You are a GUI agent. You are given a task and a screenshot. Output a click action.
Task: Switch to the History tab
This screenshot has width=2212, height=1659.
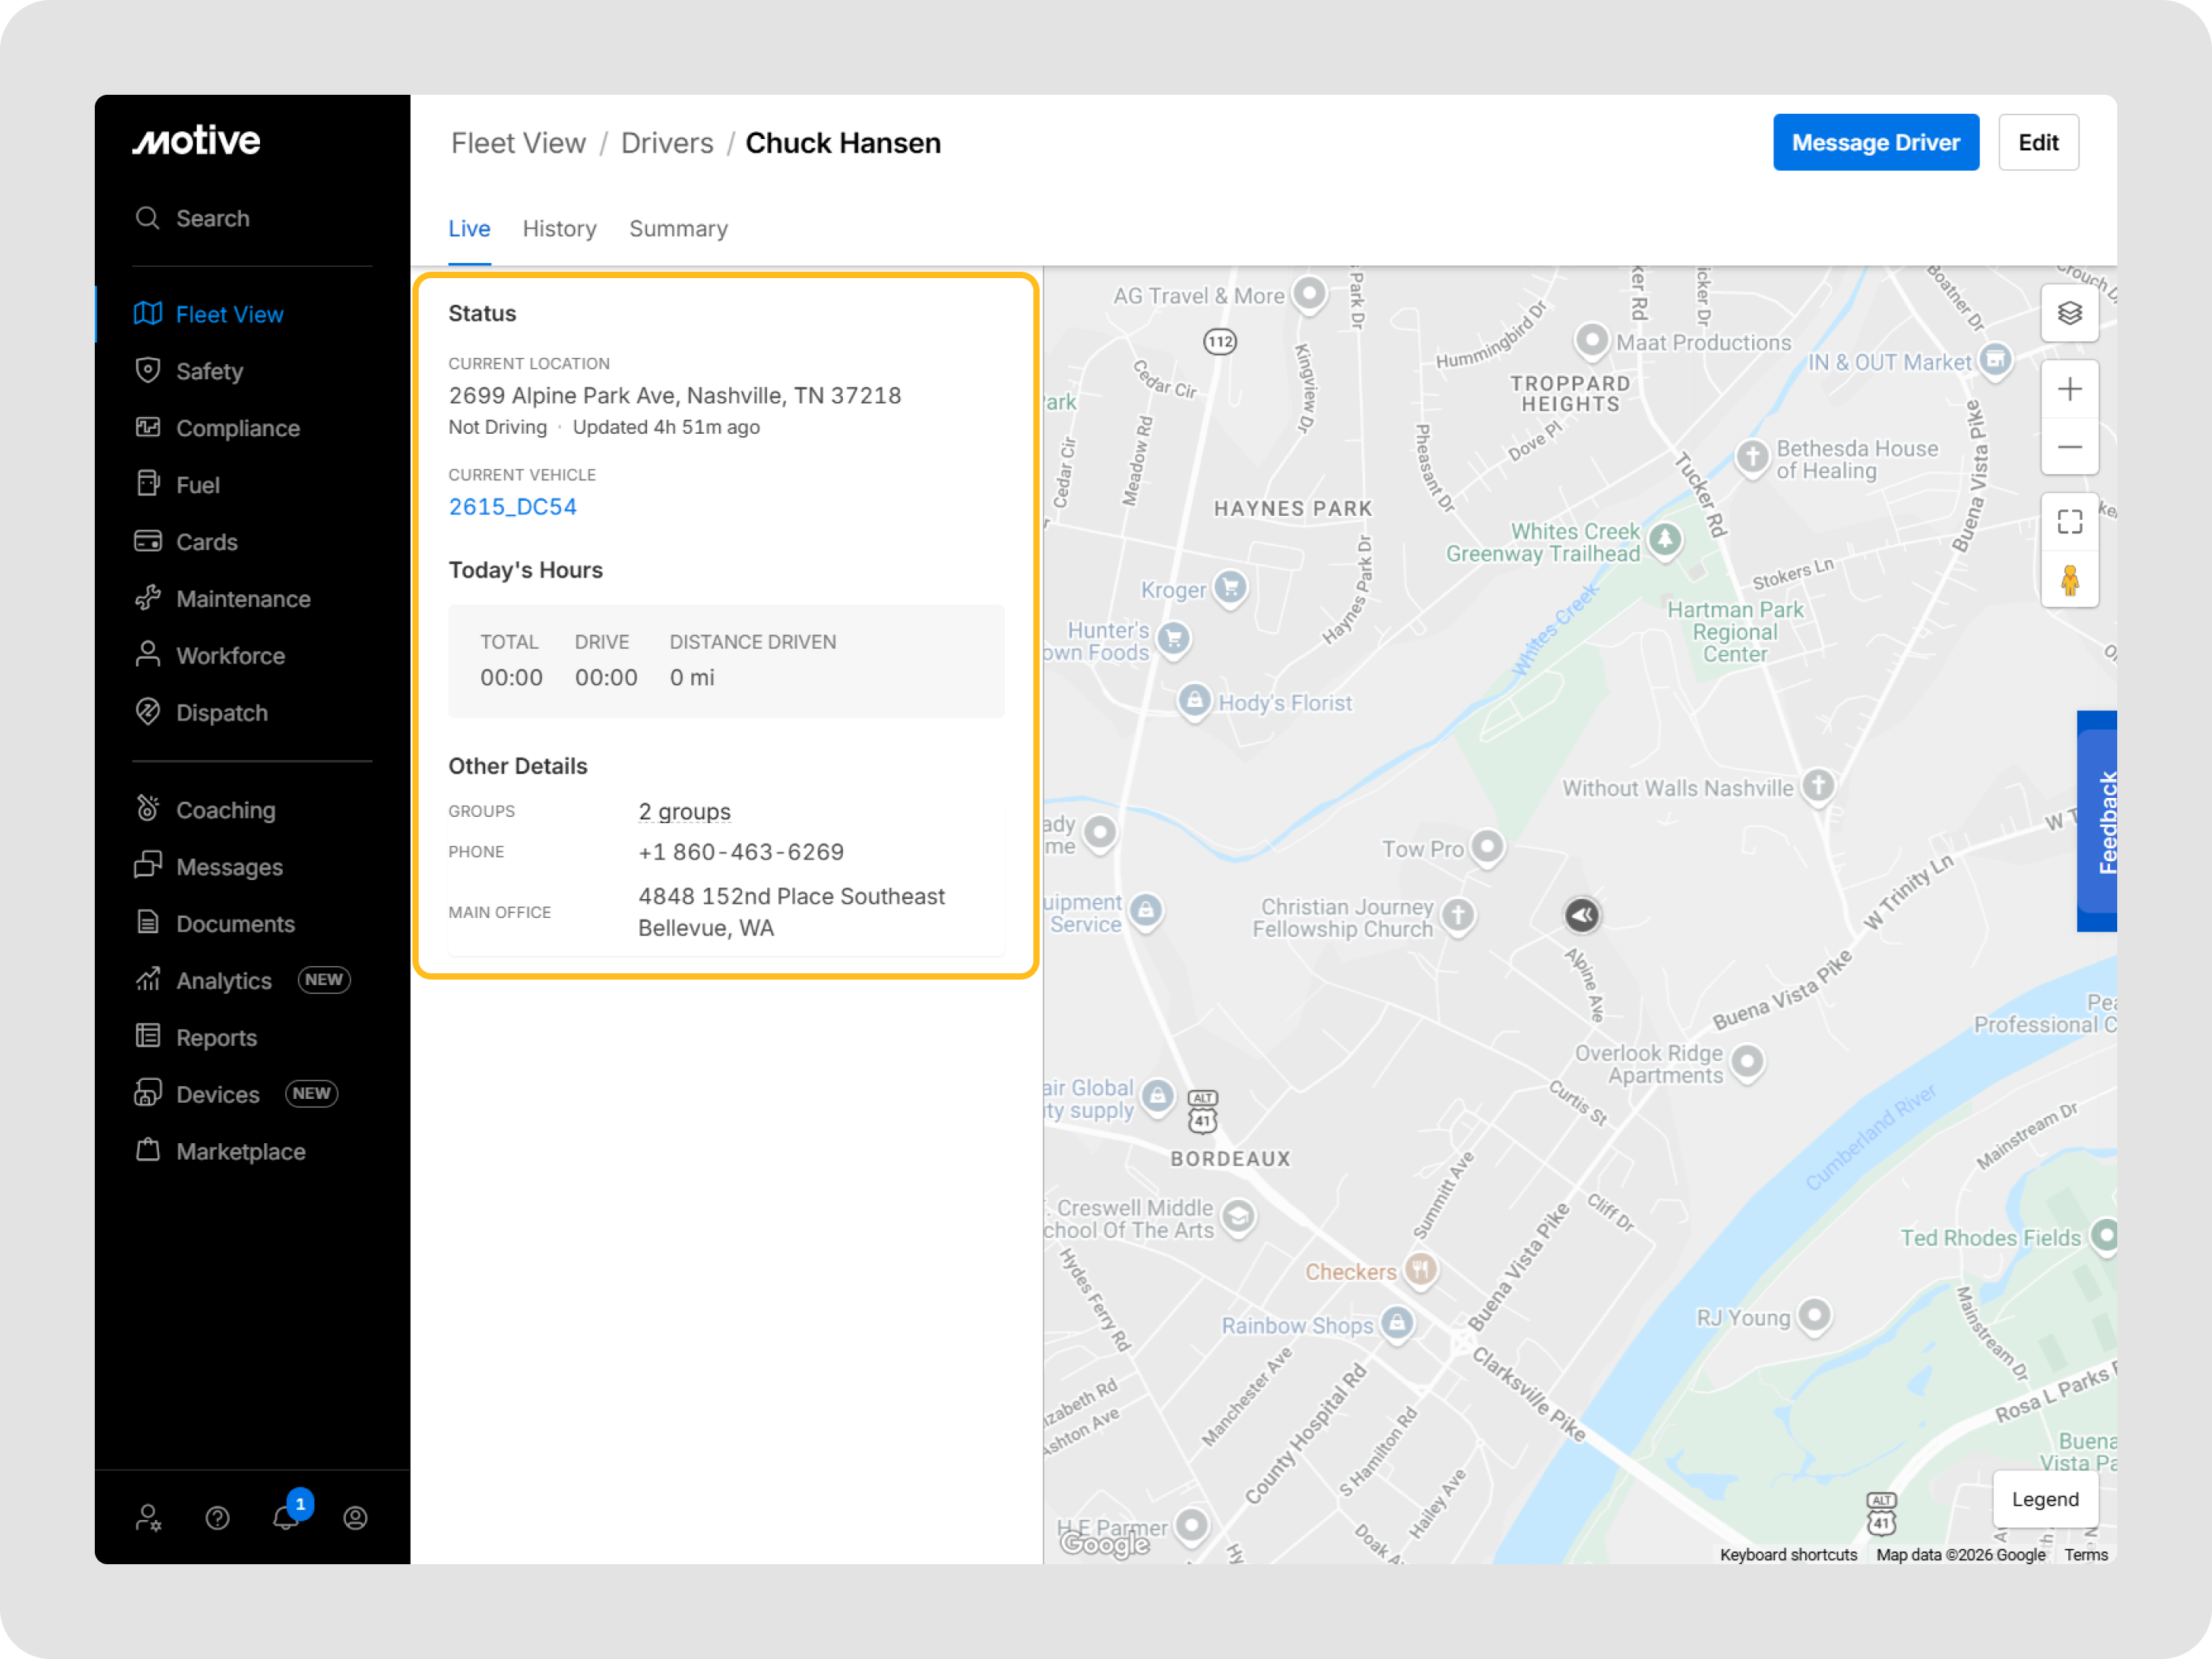[x=559, y=229]
